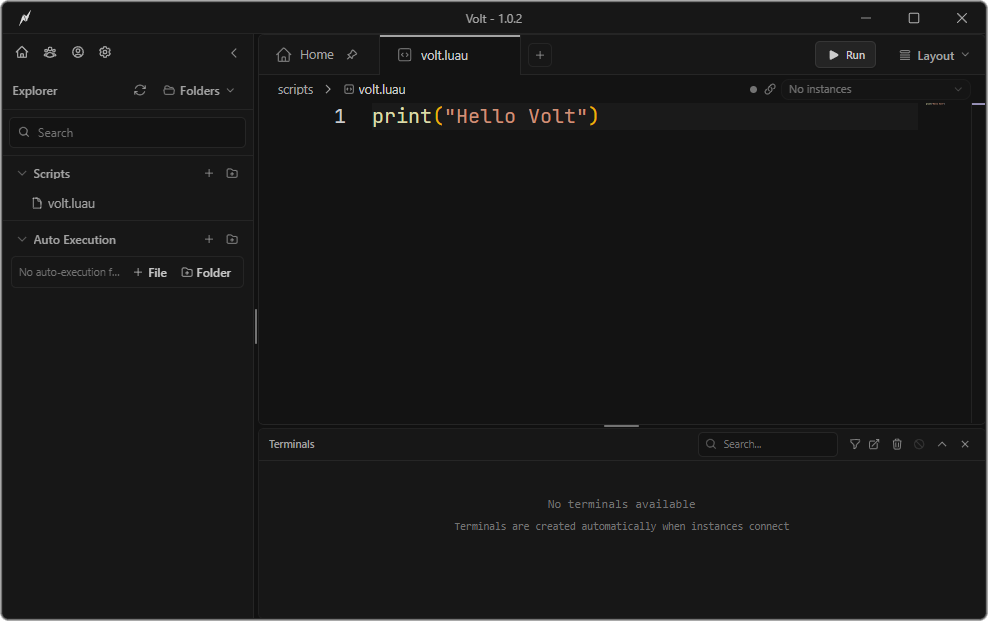Viewport: 988px width, 621px height.
Task: Click the Terminals panel title
Action: pos(292,444)
